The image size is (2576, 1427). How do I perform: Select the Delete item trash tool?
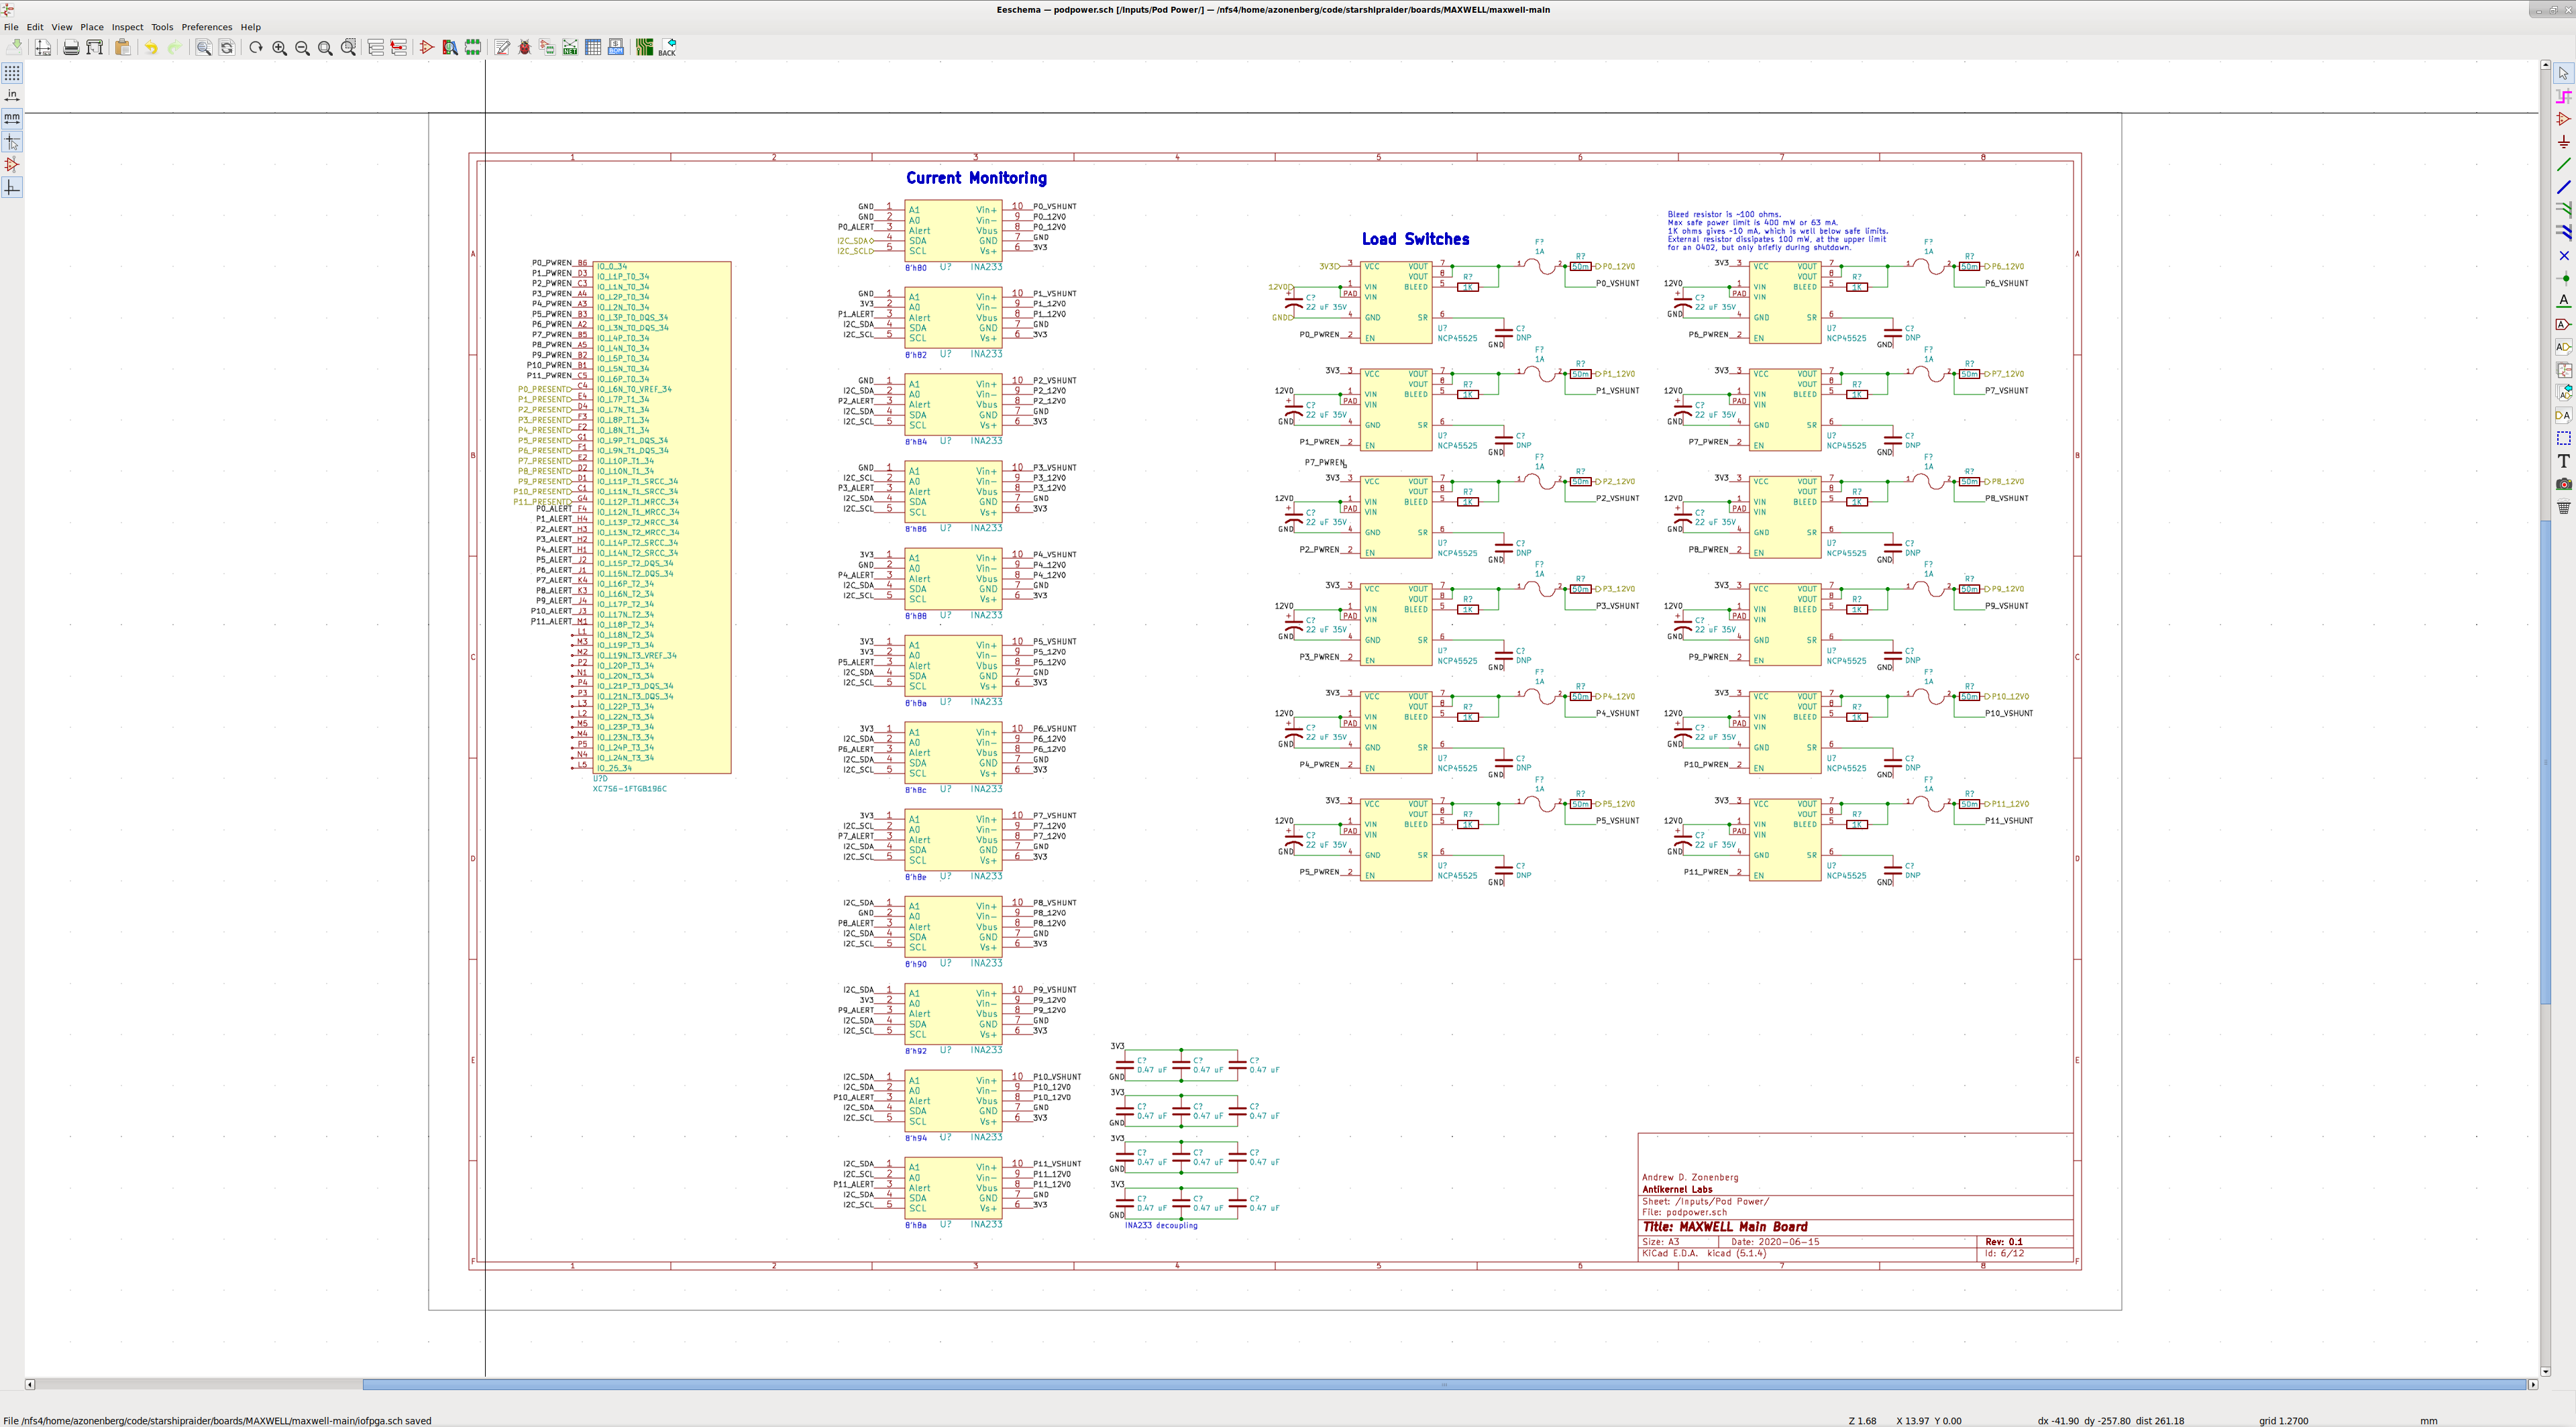2563,508
